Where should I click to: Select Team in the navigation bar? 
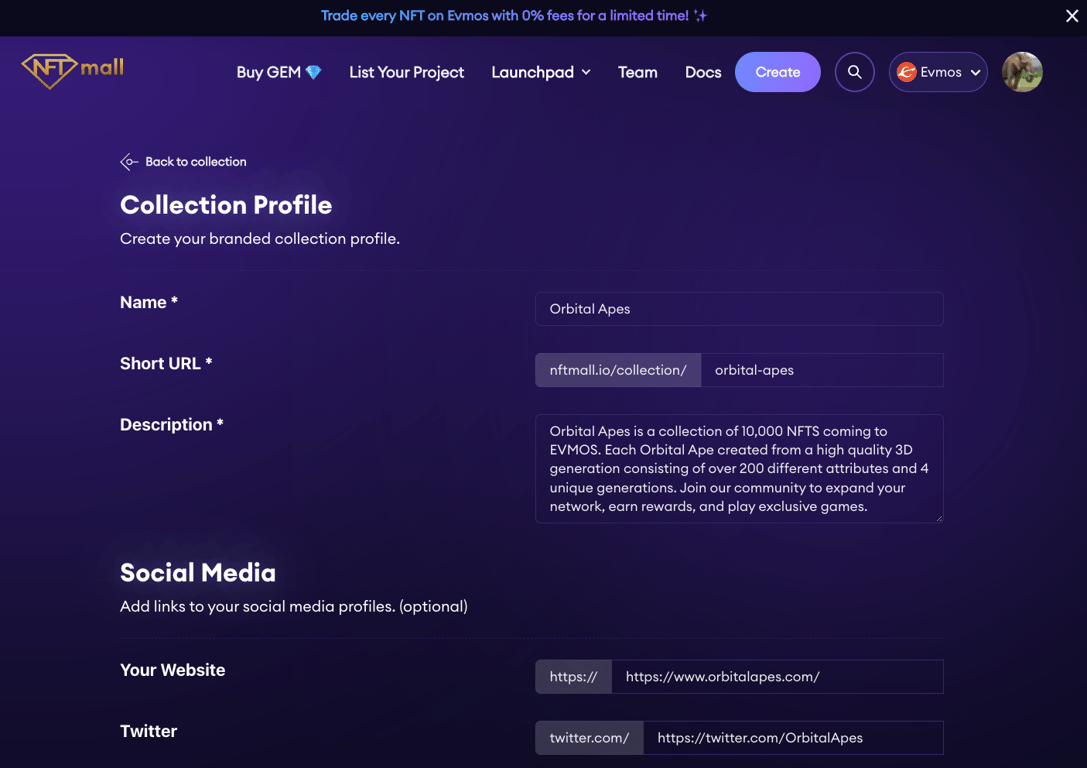click(637, 72)
